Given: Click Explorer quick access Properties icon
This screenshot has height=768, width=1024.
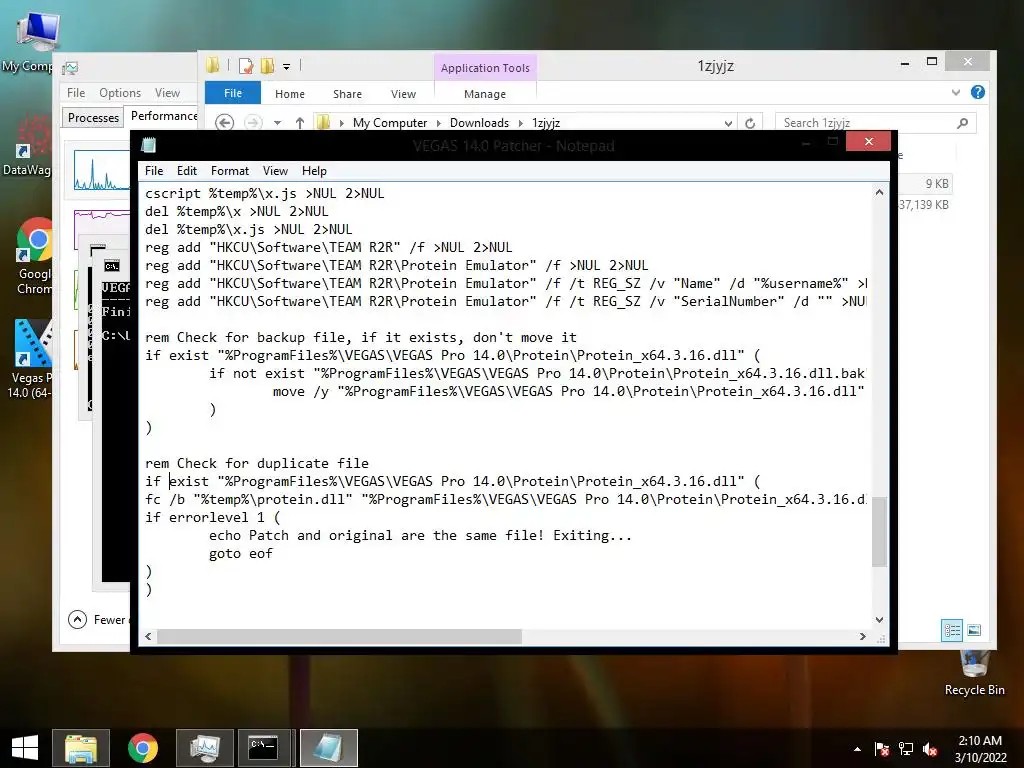Looking at the screenshot, I should (246, 66).
